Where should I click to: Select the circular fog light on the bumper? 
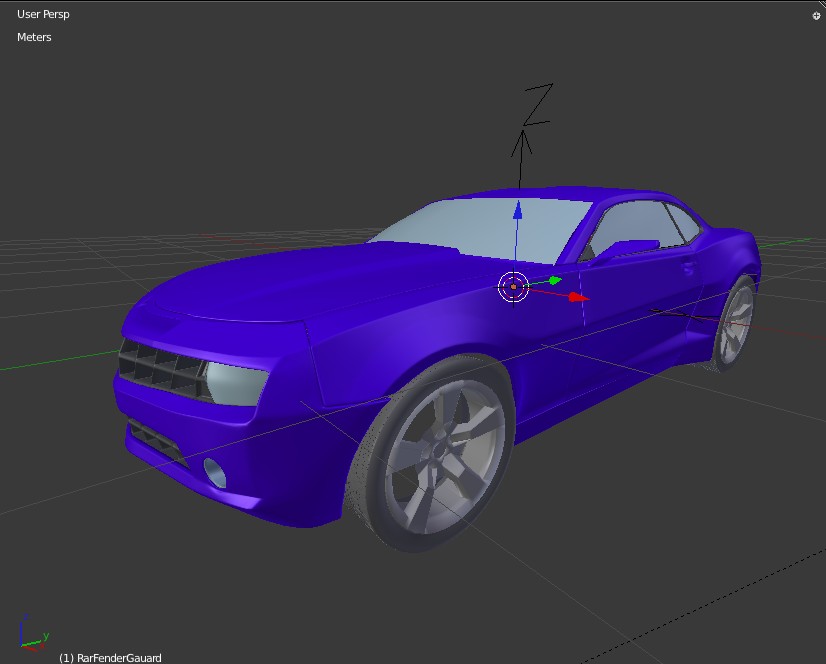[x=213, y=470]
